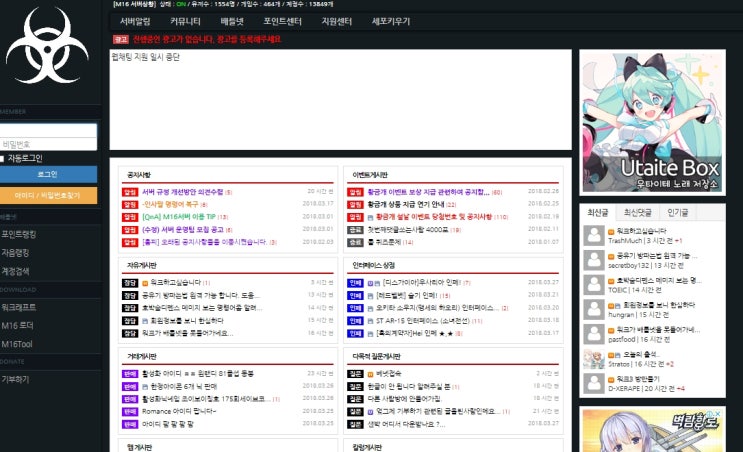Open 배틀넷 in the top navigation
Image resolution: width=743 pixels, height=452 pixels.
click(232, 21)
